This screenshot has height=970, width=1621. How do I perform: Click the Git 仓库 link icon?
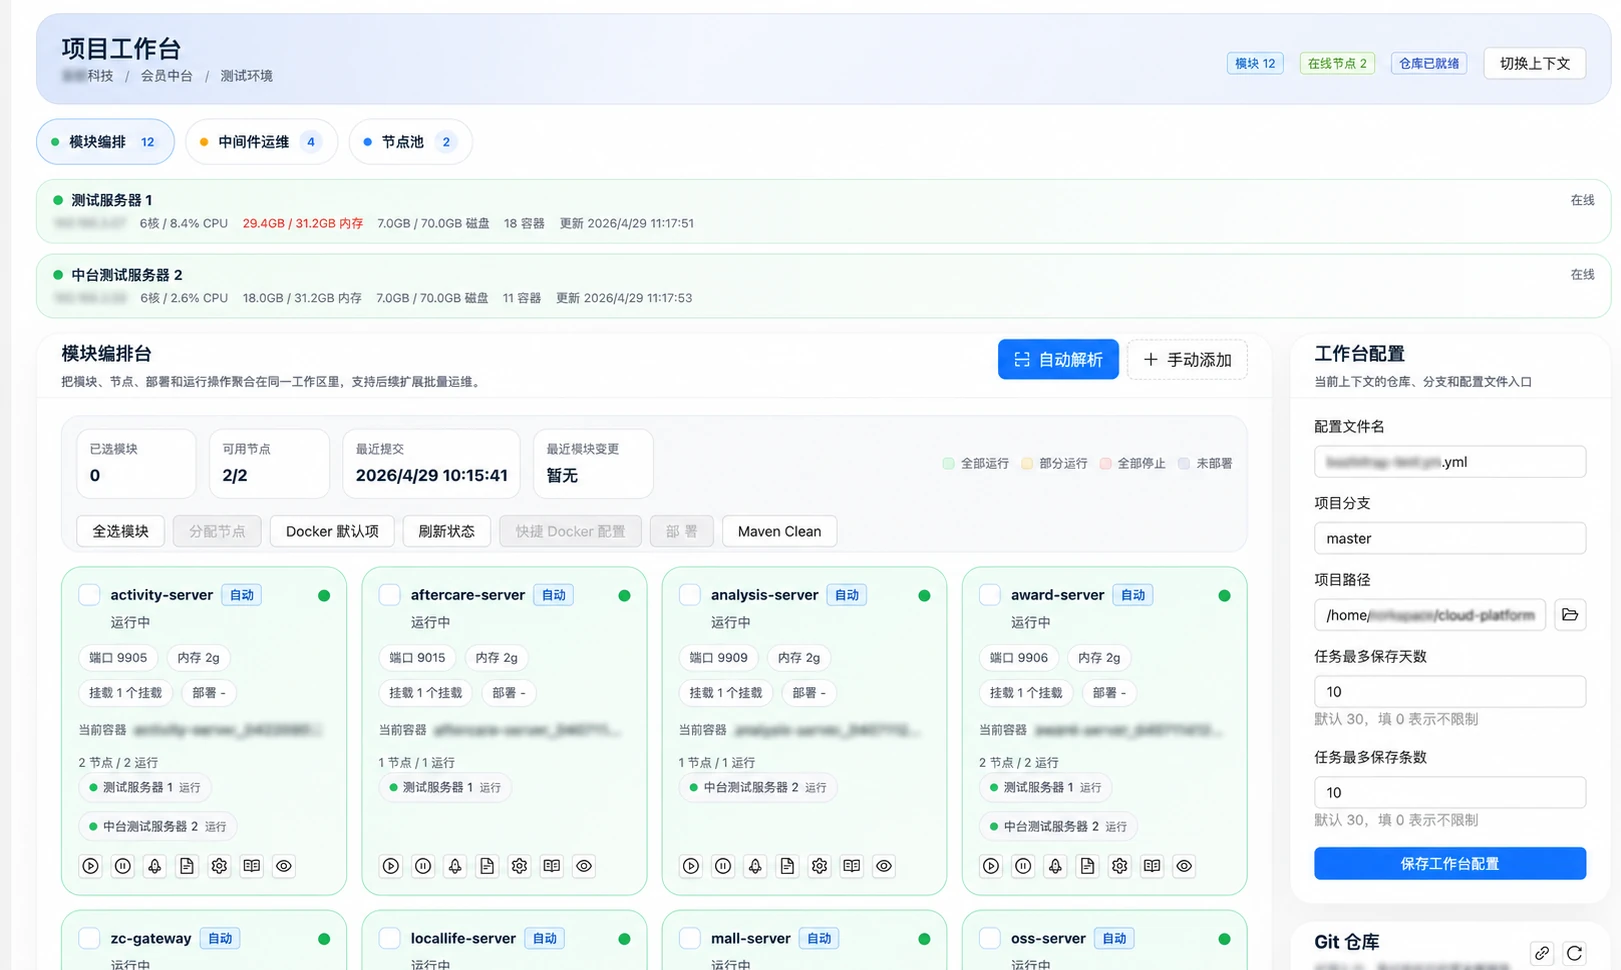(1542, 953)
